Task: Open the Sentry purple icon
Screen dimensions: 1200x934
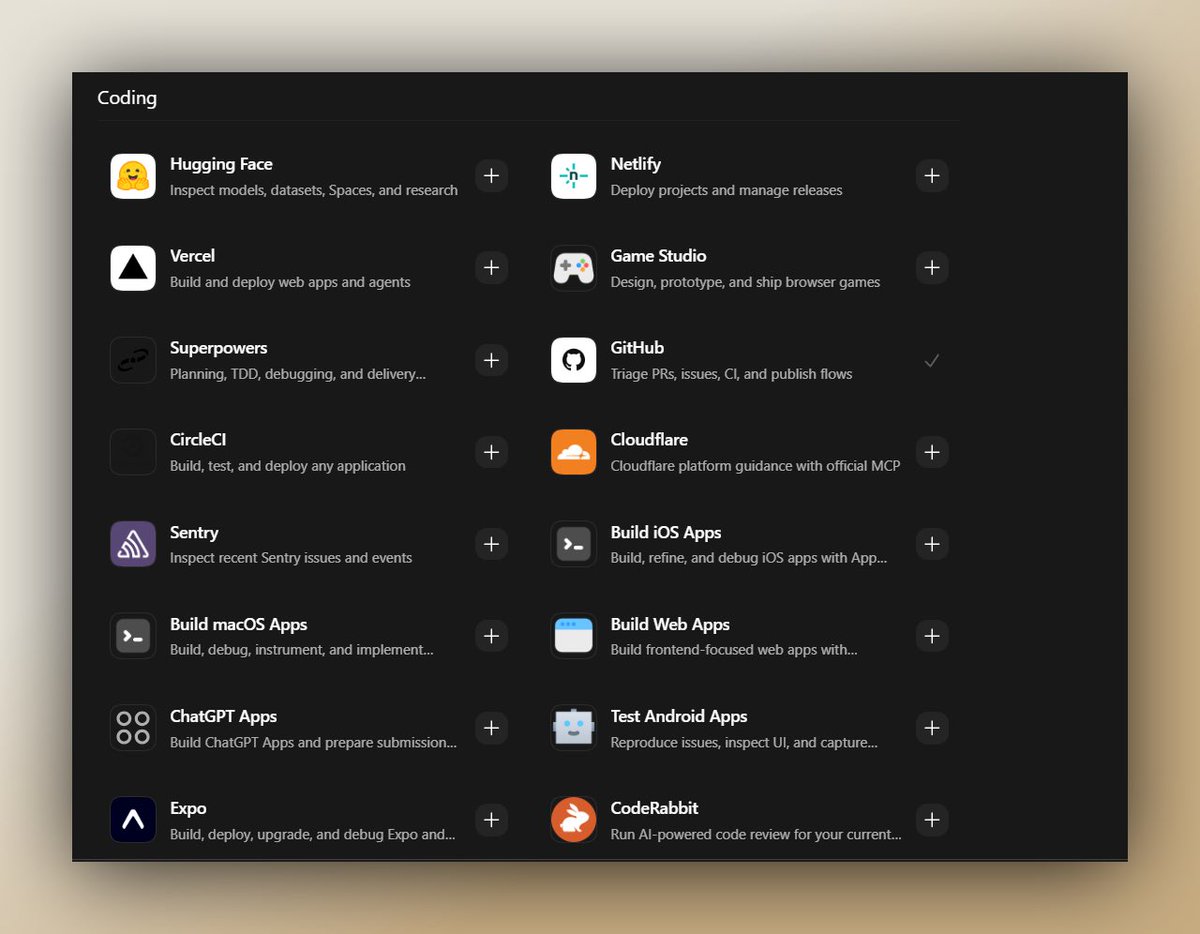Action: (133, 544)
